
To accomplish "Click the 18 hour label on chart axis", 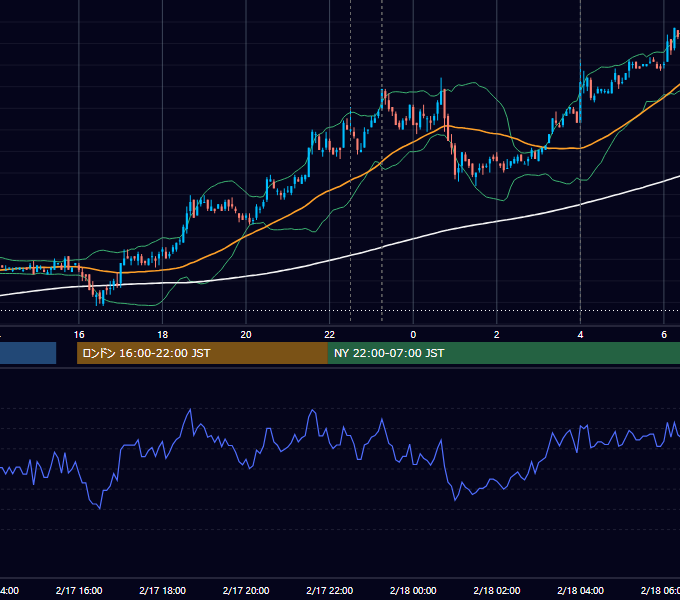I will click(x=162, y=335).
